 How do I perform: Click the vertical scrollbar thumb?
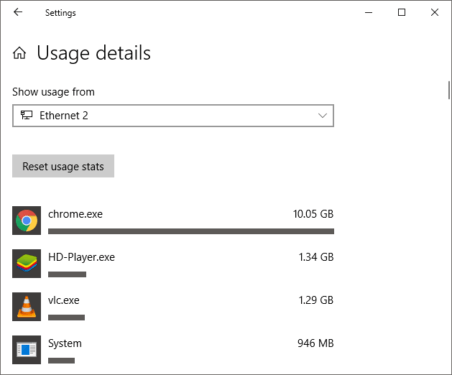click(449, 90)
